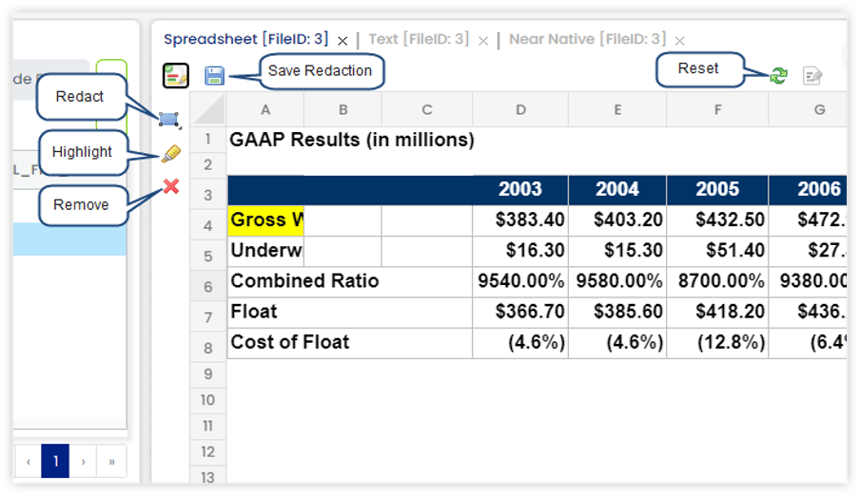Close the Spreadsheet [FileID: 3] tab
860x496 pixels.
pyautogui.click(x=342, y=41)
